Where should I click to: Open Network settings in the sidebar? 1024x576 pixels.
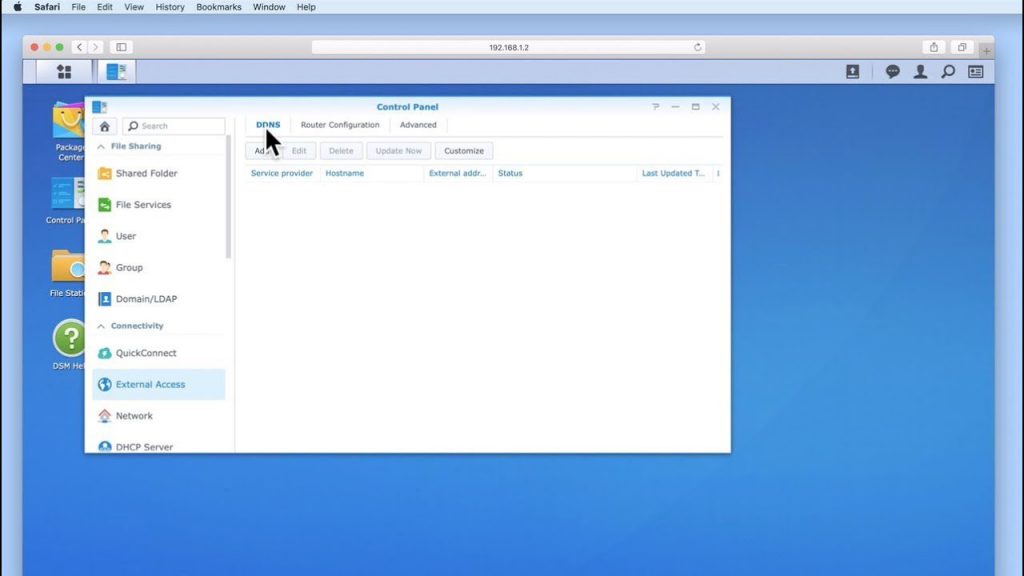159,415
